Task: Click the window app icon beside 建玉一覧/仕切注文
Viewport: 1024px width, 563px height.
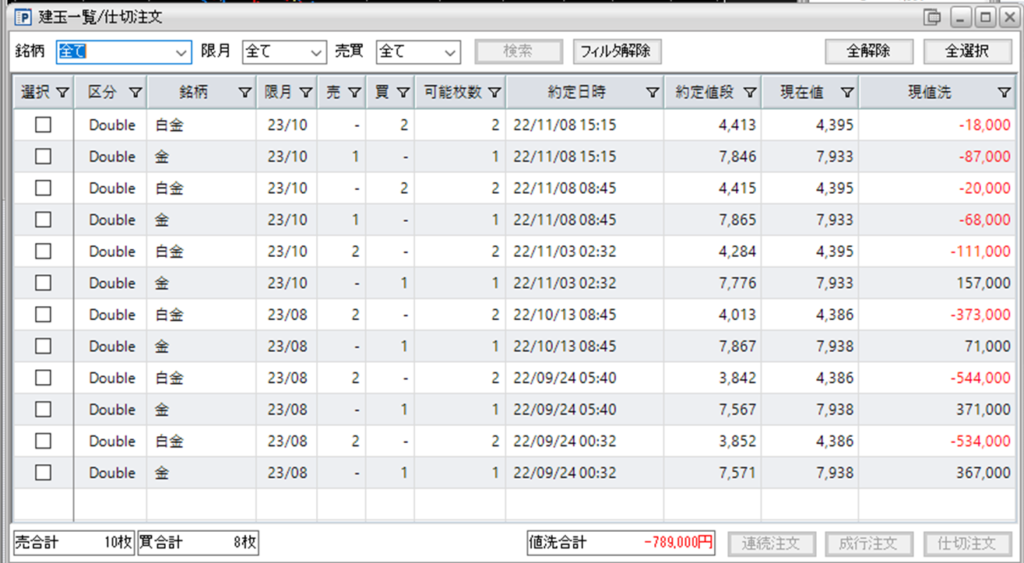Action: [23, 17]
